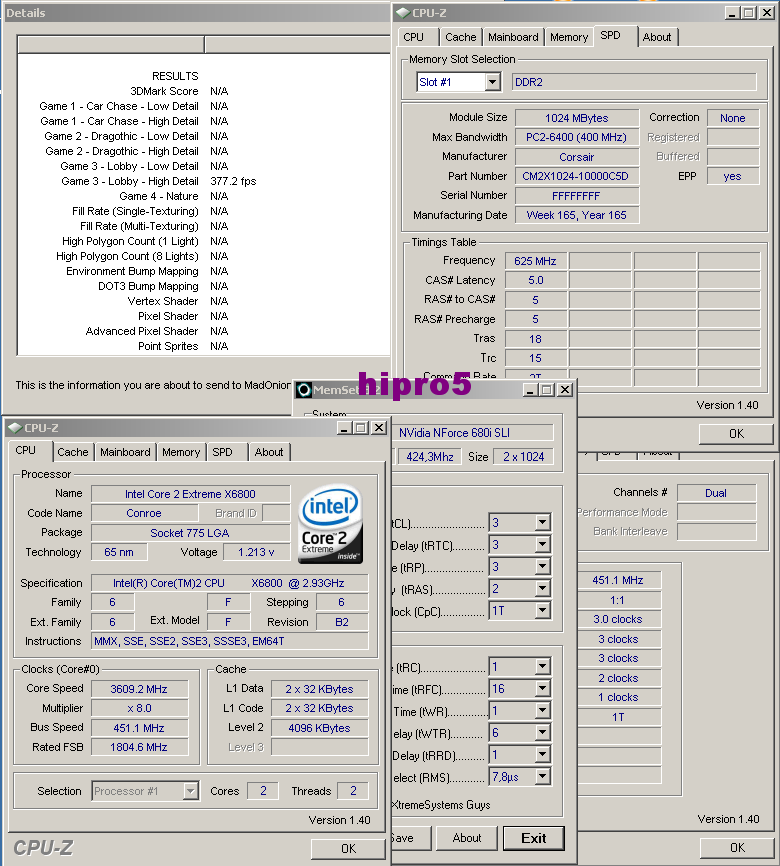Click the Module Size 1024 MBytes value
This screenshot has height=866, width=780.
tap(576, 118)
